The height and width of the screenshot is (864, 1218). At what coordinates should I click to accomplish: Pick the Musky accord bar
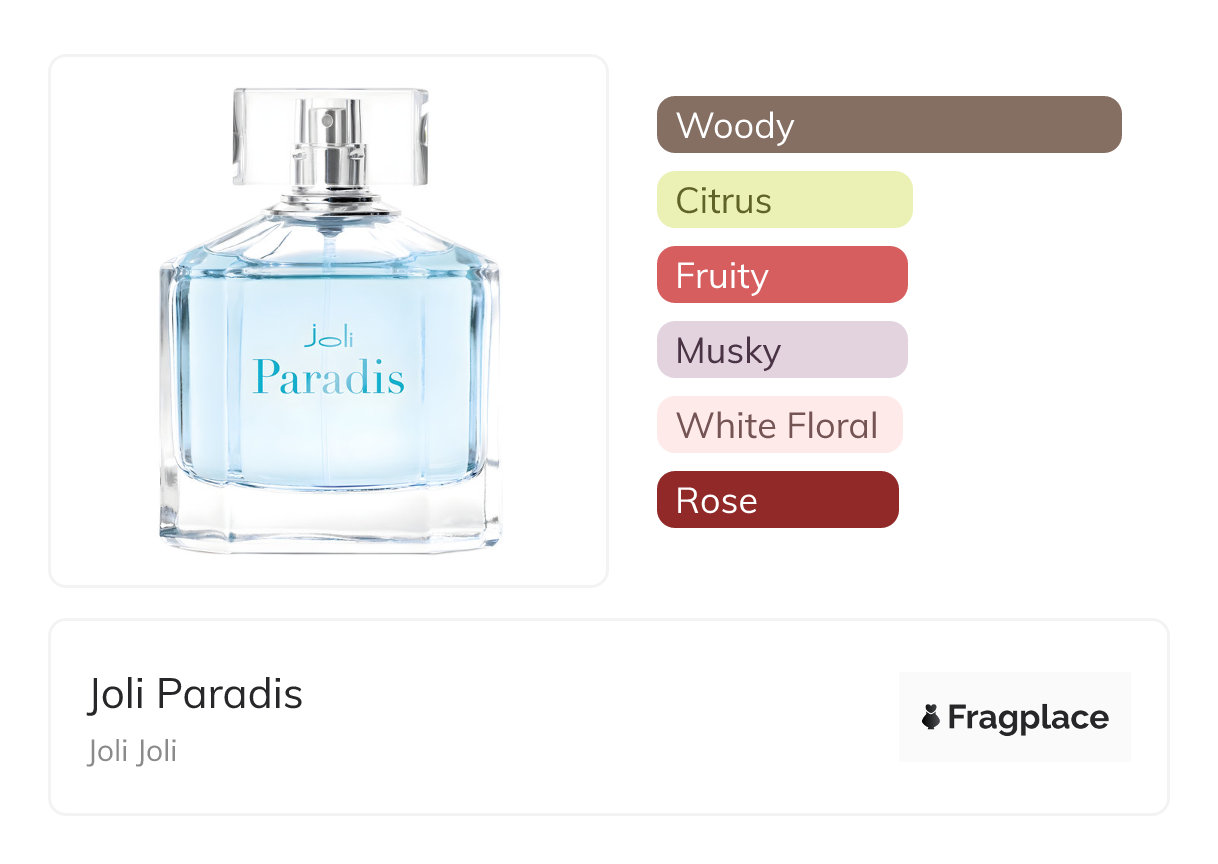pos(782,350)
